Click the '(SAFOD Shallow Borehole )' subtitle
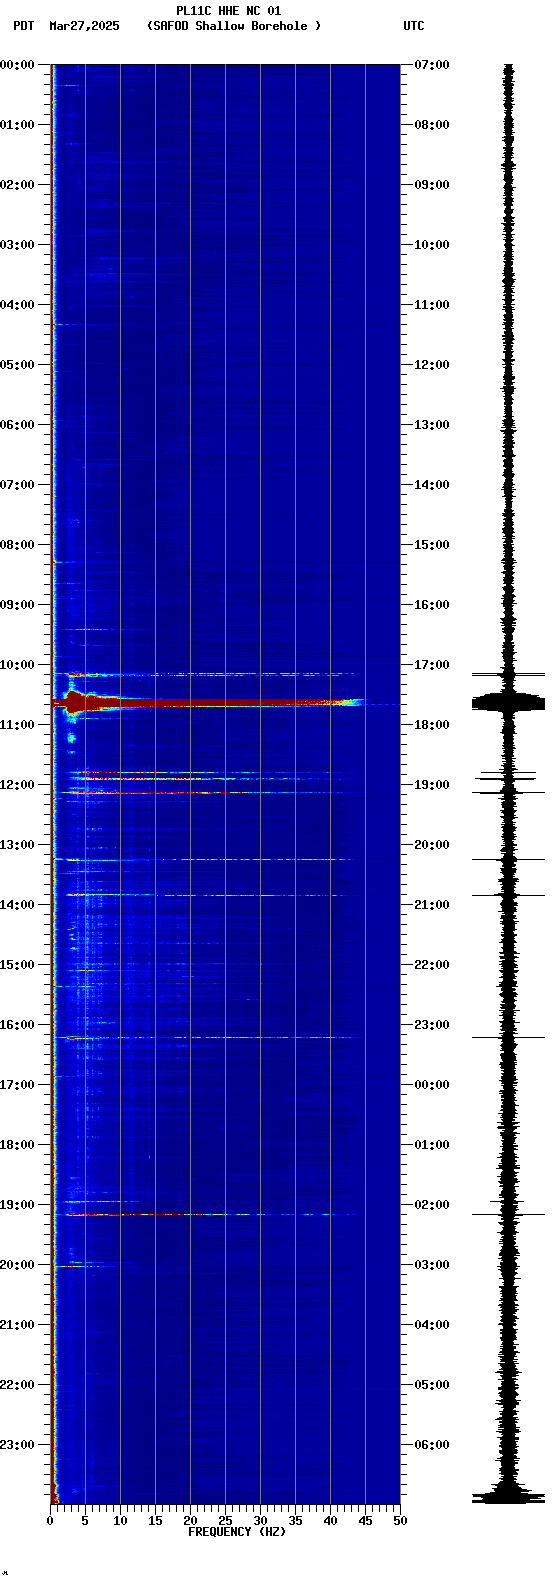The image size is (552, 1584). point(234,26)
